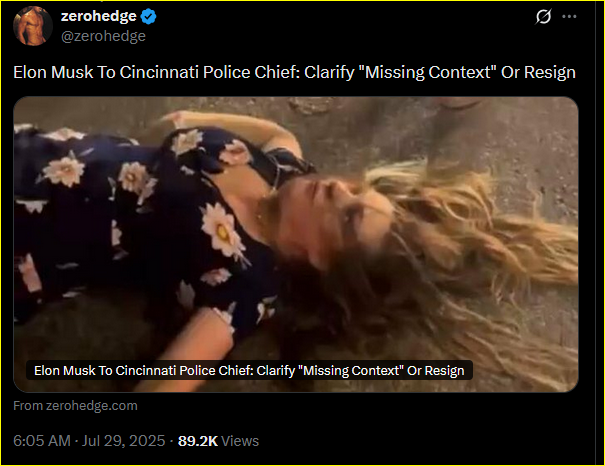Open the article preview image card
This screenshot has width=605, height=466.
tap(296, 244)
